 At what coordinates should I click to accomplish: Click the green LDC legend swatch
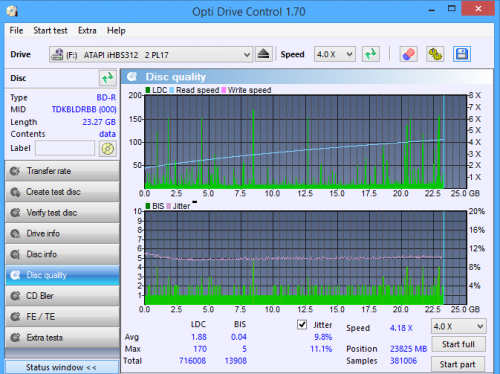pos(148,90)
